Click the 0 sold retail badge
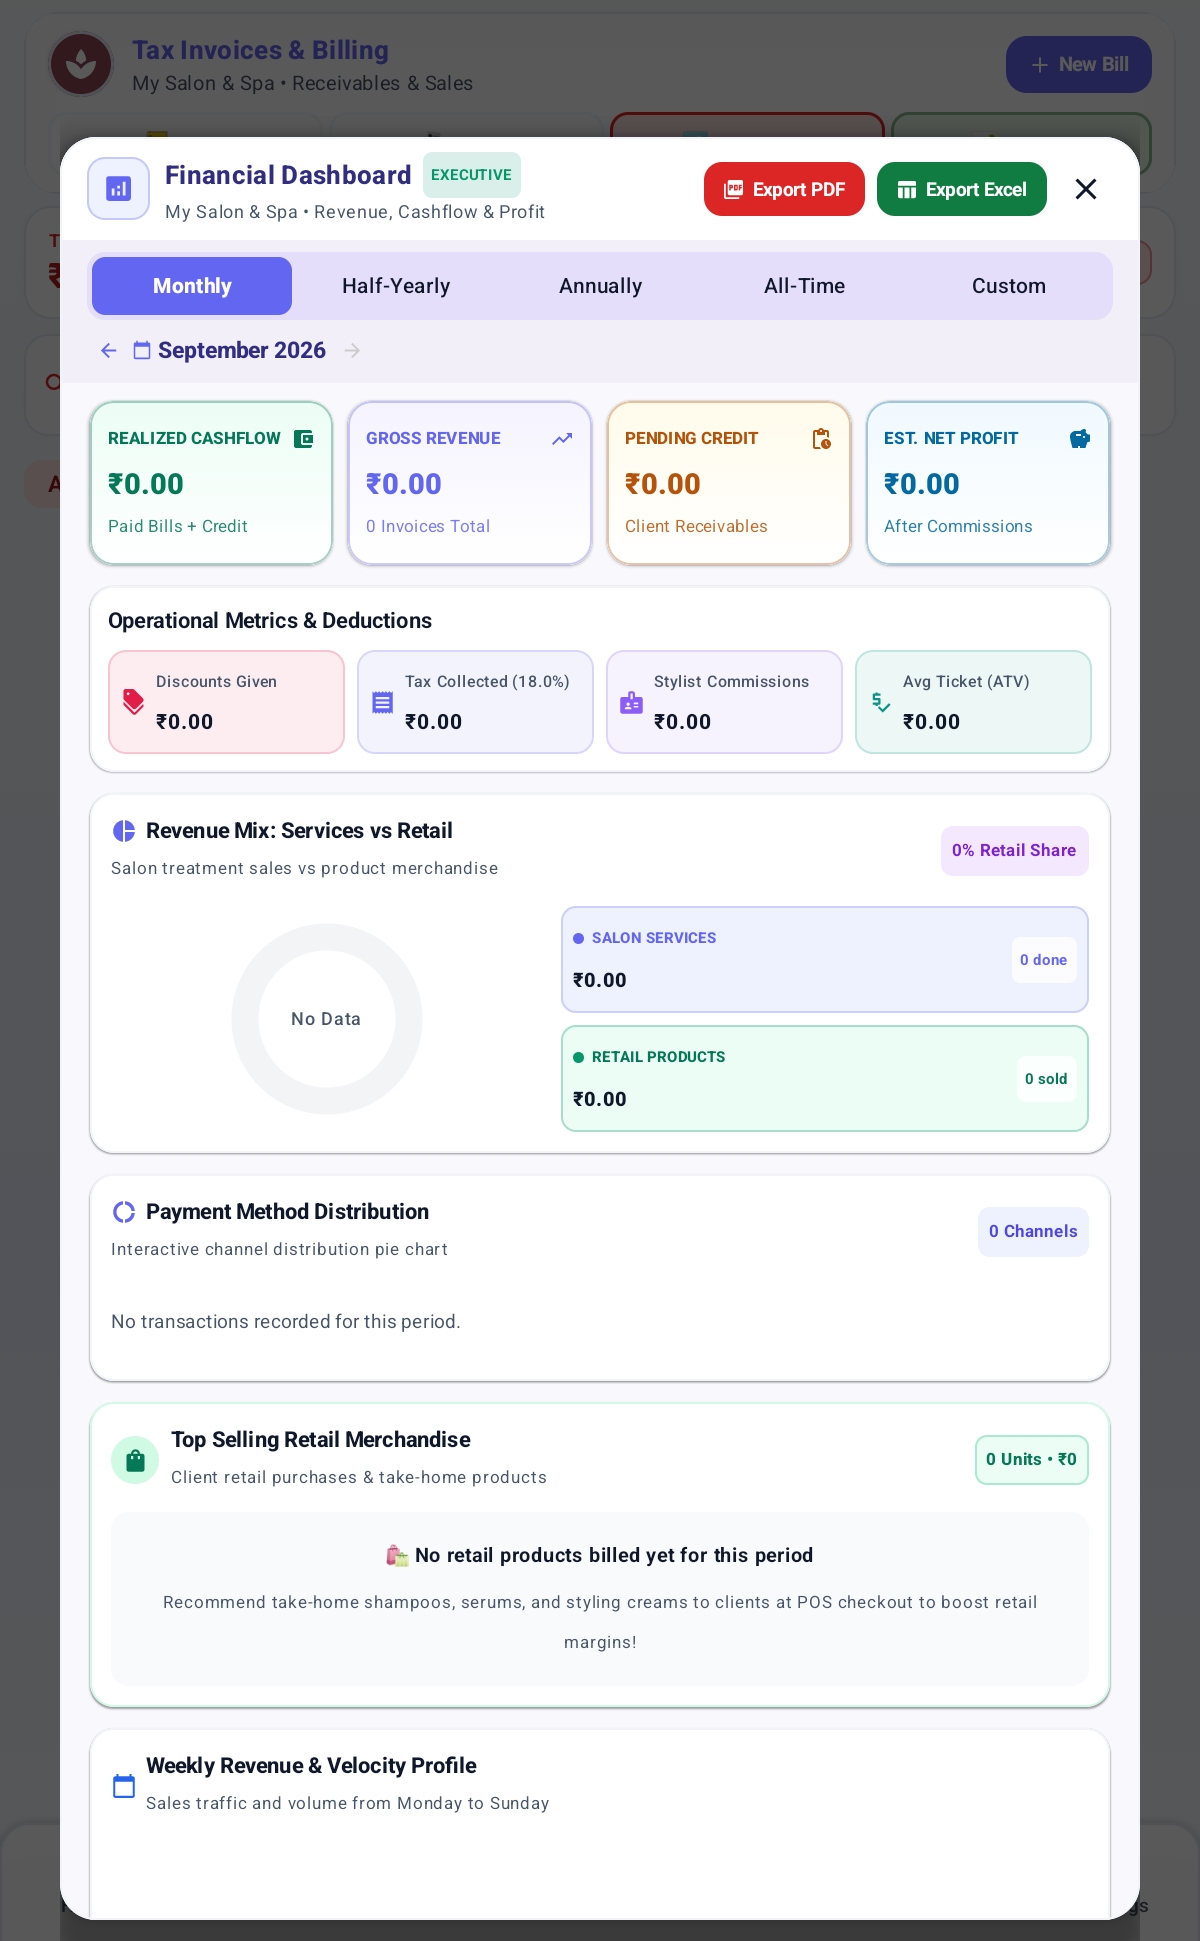Image resolution: width=1200 pixels, height=1941 pixels. 1046,1079
